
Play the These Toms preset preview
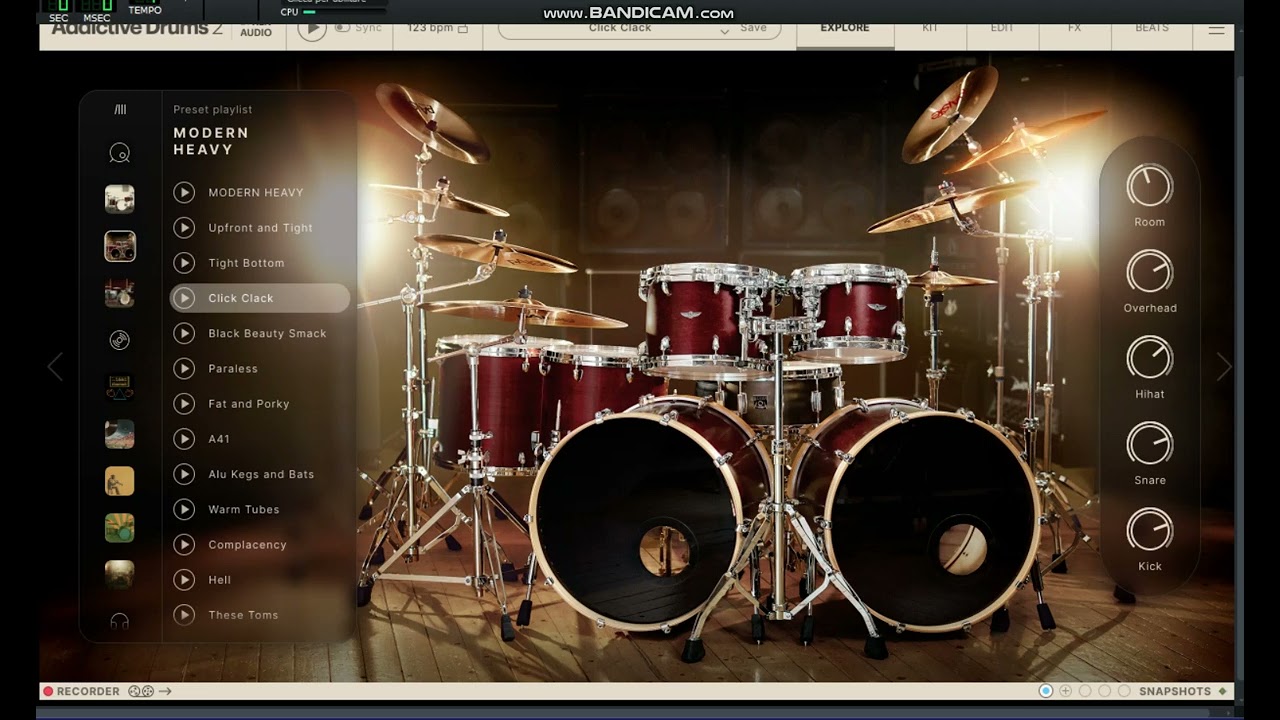click(184, 615)
